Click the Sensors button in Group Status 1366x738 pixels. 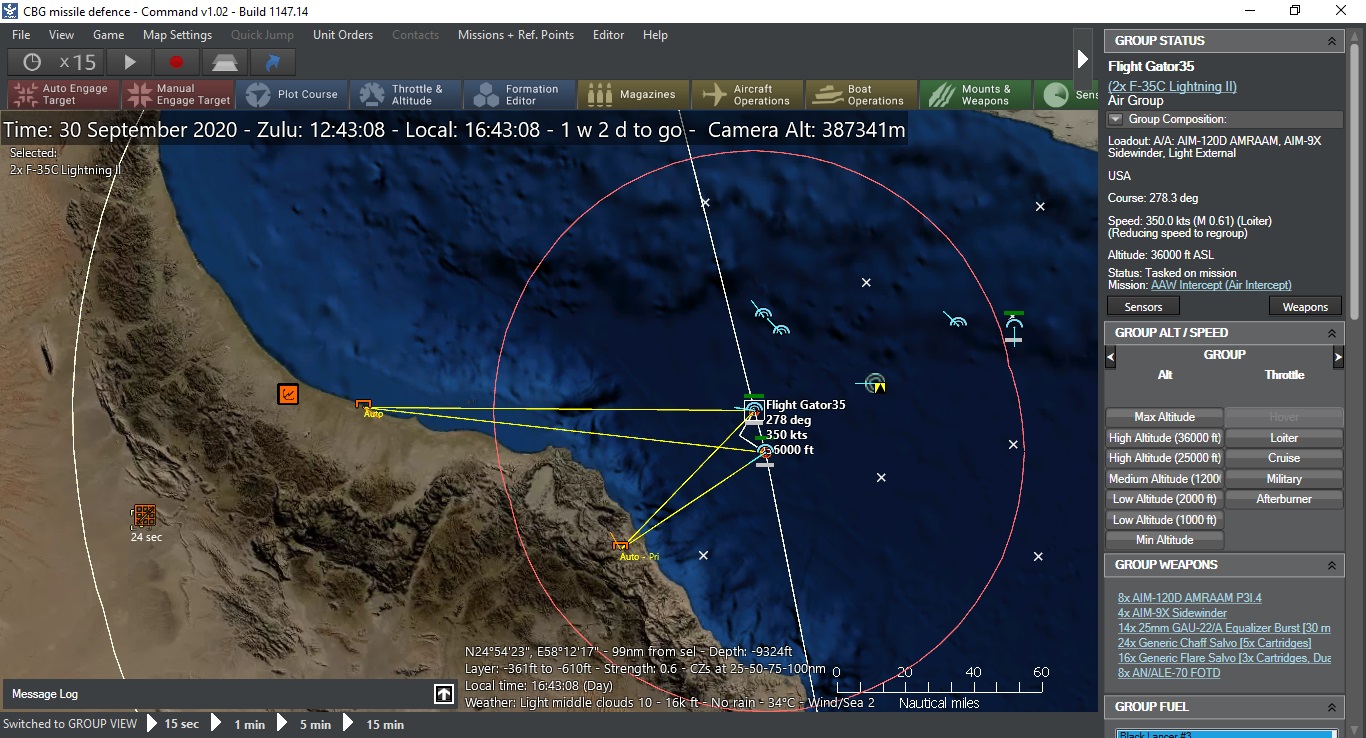[1143, 307]
